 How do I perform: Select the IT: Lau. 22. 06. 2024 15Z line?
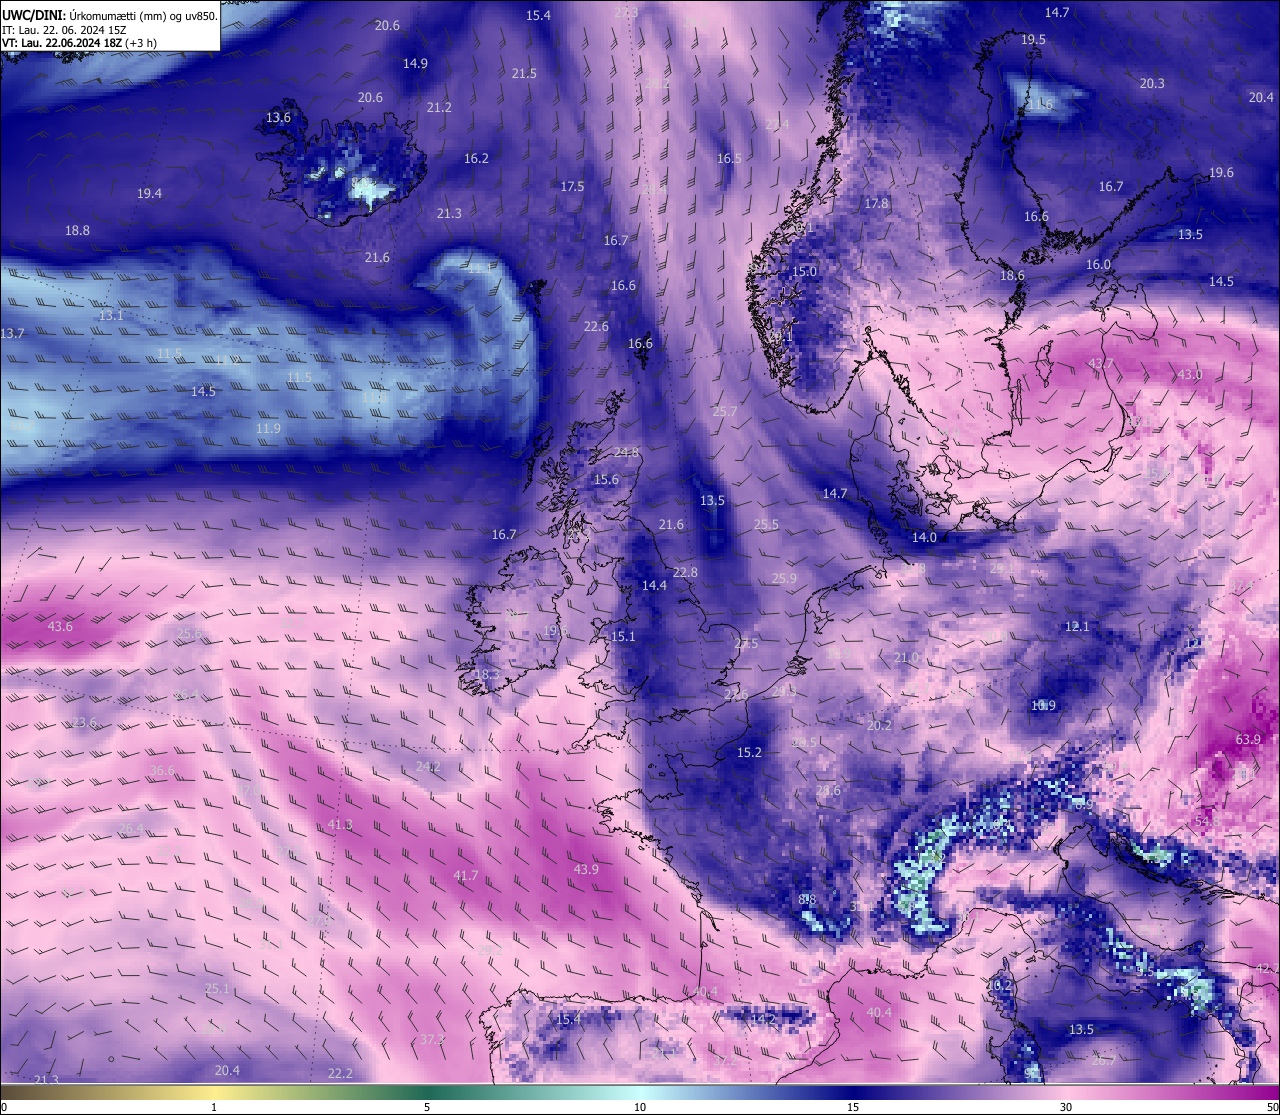[x=64, y=30]
